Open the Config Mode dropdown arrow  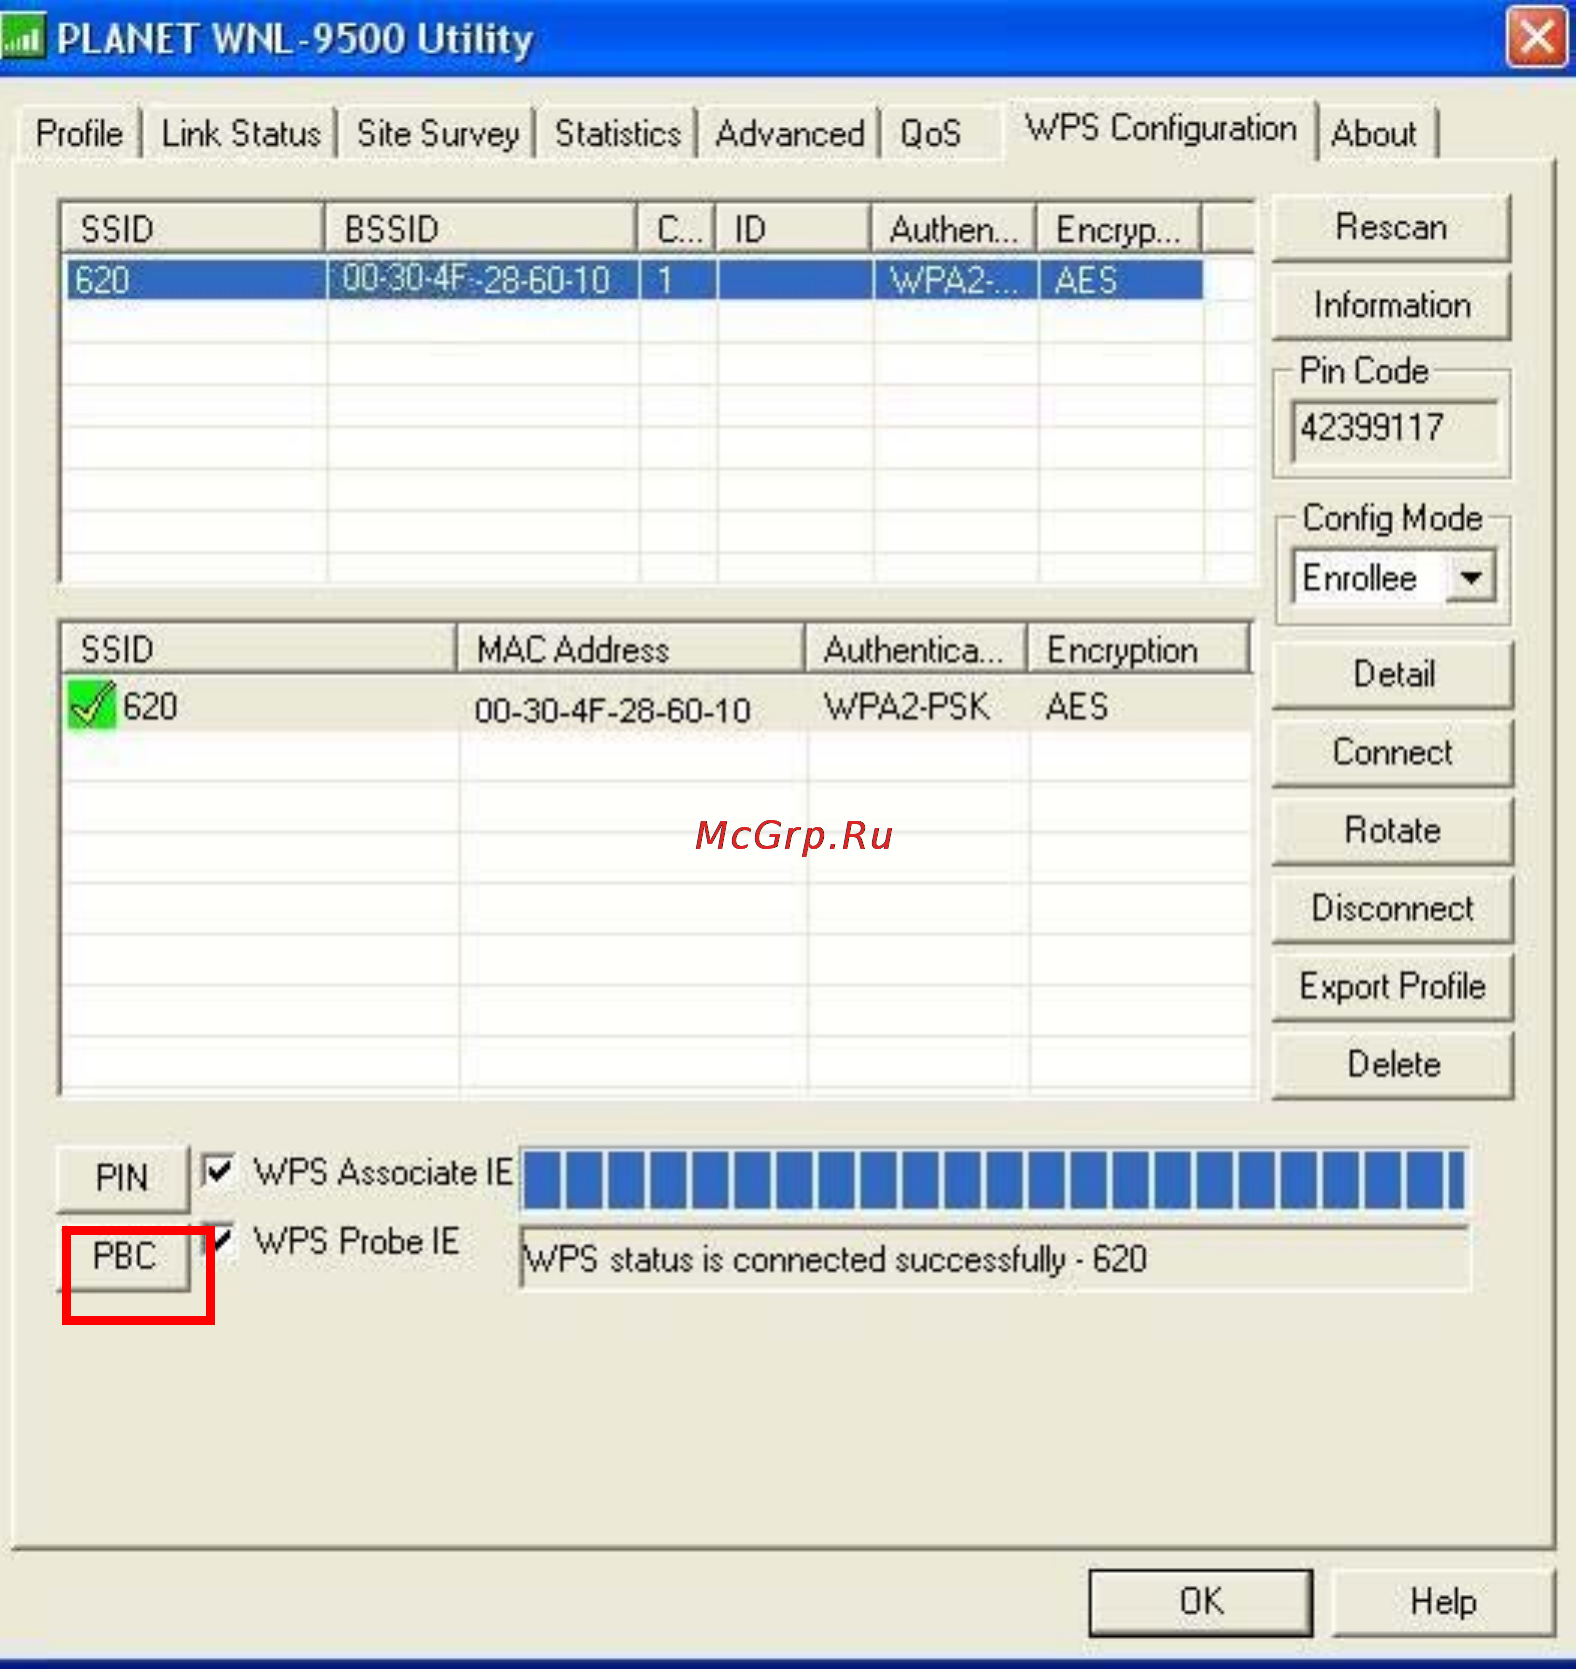click(x=1471, y=577)
